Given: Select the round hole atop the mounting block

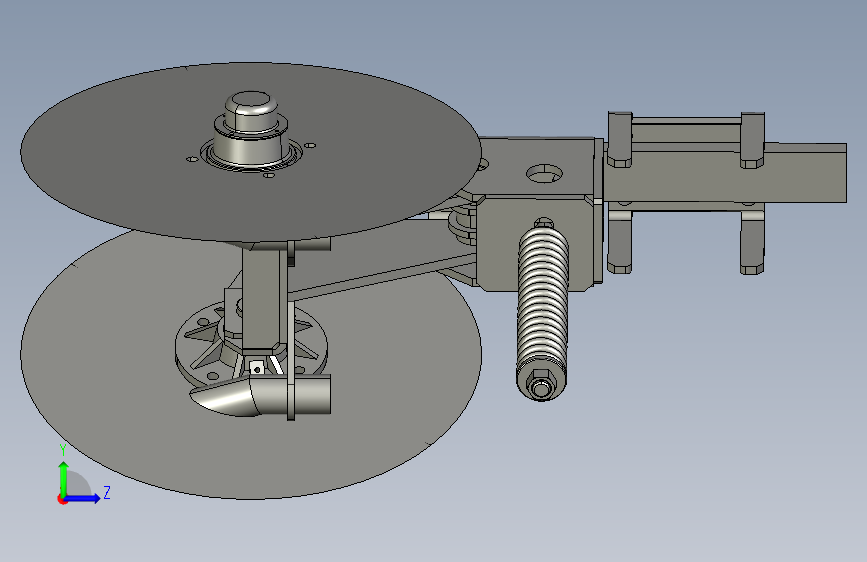Looking at the screenshot, I should 545,174.
